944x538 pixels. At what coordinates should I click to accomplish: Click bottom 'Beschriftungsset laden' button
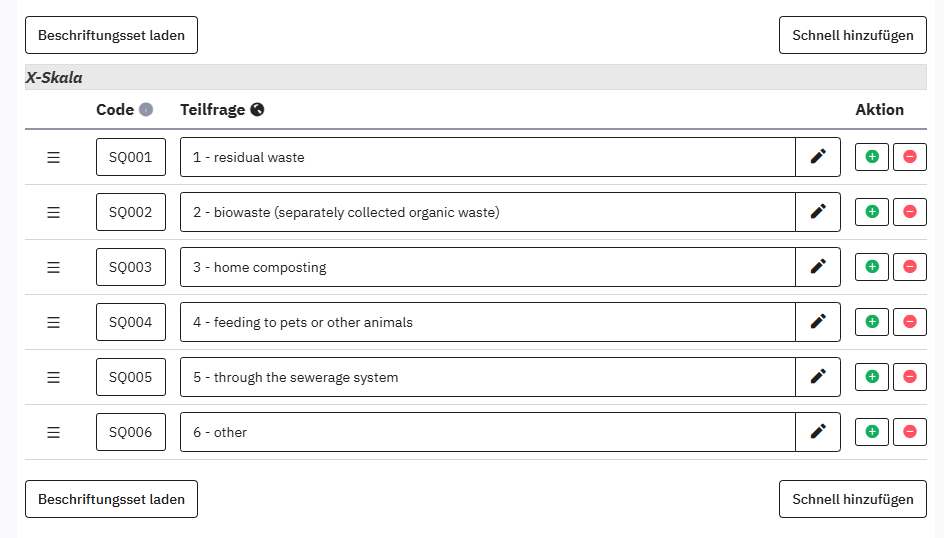click(111, 499)
